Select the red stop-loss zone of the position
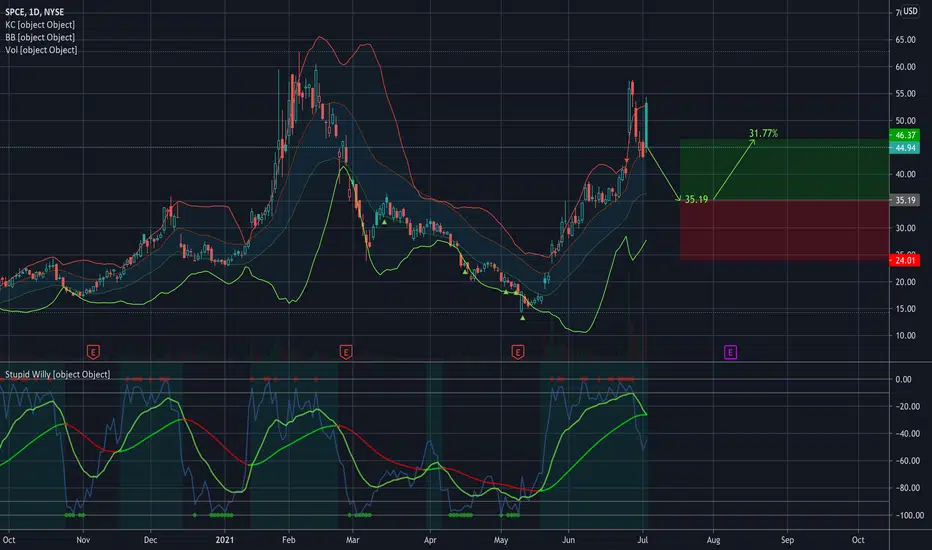The width and height of the screenshot is (932, 550). tap(785, 230)
